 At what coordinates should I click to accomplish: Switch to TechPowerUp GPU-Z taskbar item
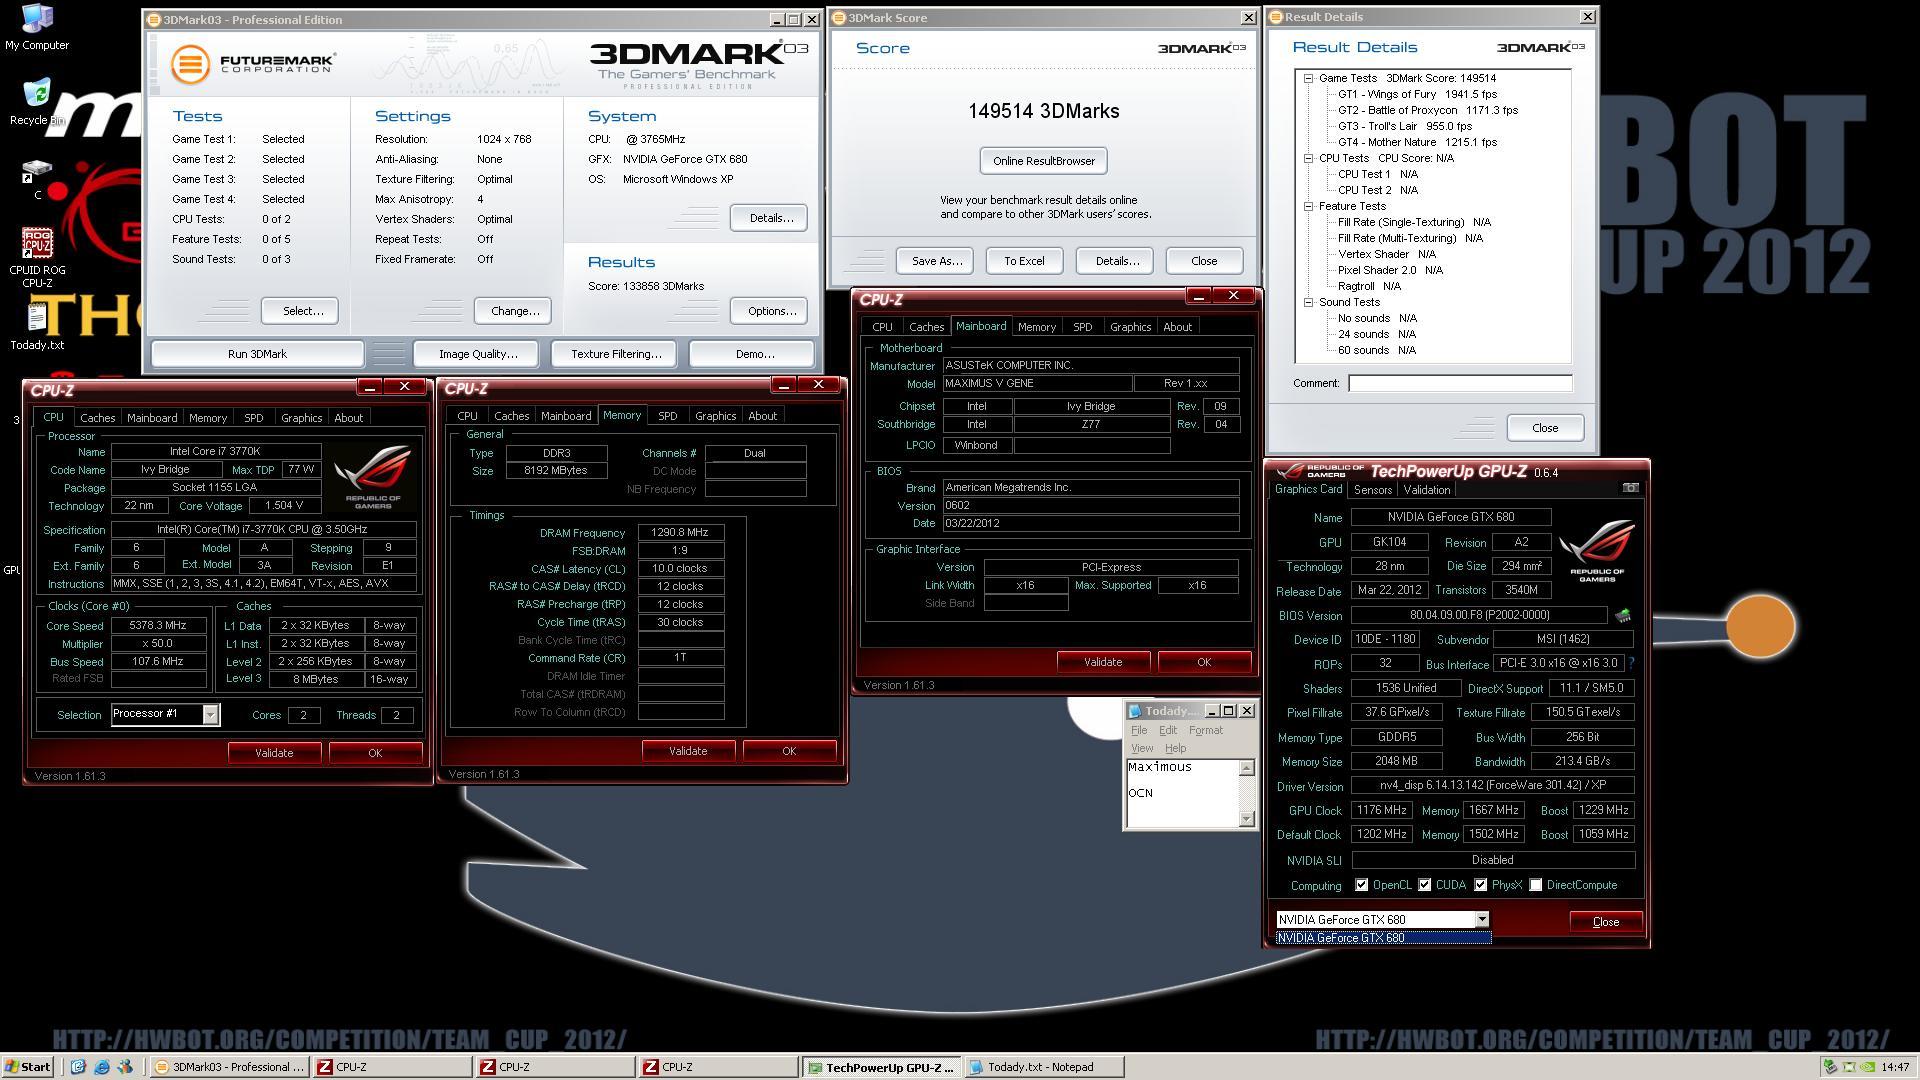pyautogui.click(x=882, y=1067)
